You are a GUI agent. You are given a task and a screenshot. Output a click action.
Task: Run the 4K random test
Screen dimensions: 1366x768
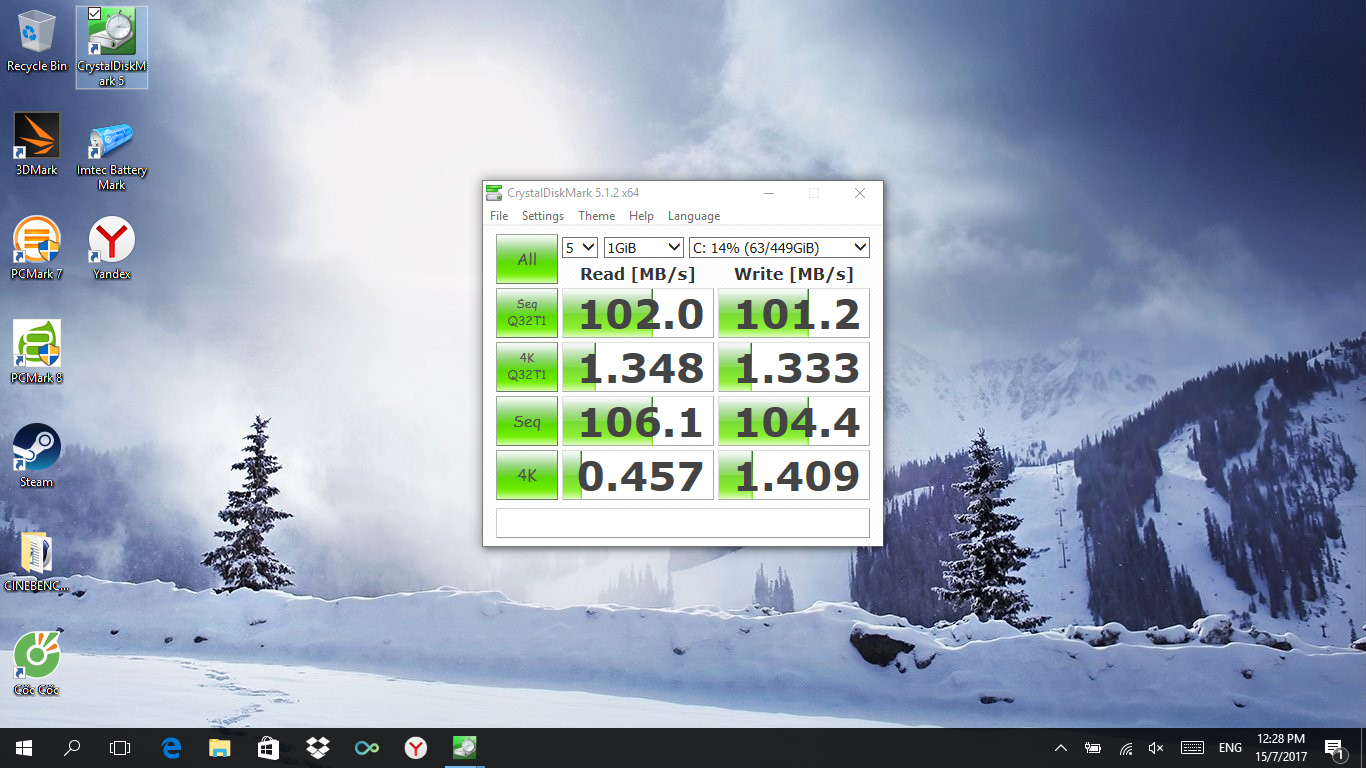526,474
